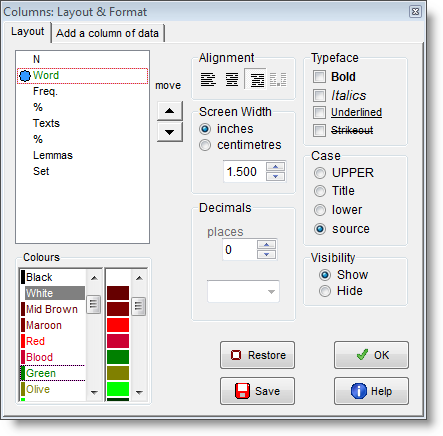
Task: Select the N column
Action: (82, 60)
